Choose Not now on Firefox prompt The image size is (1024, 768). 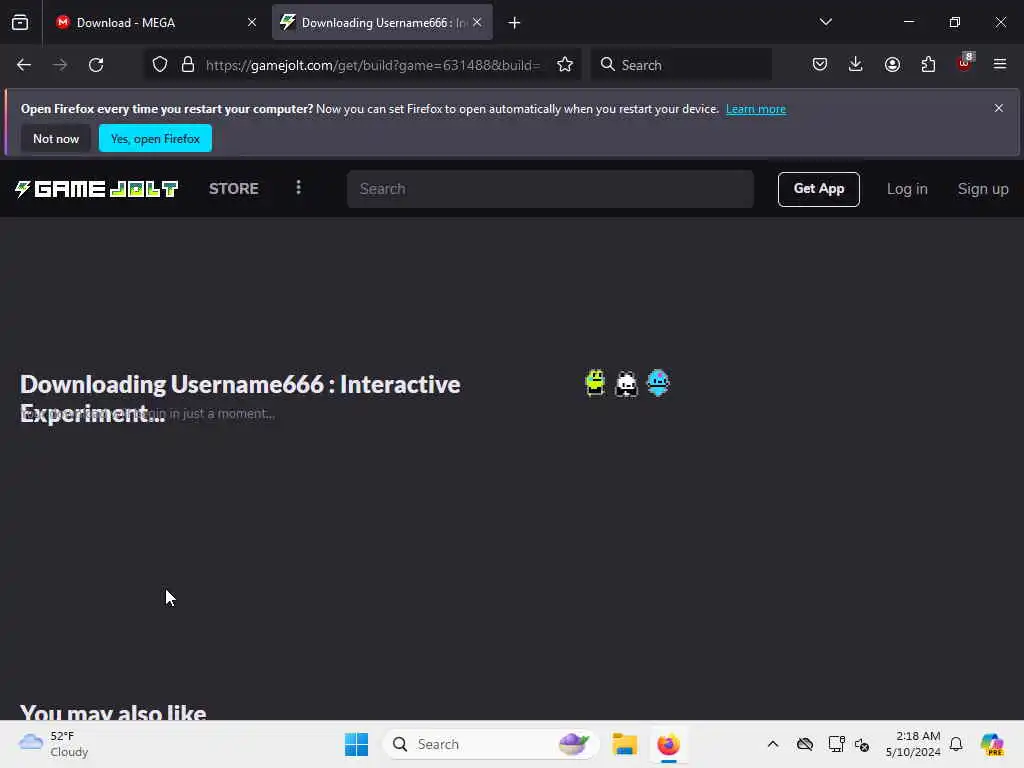pyautogui.click(x=56, y=138)
